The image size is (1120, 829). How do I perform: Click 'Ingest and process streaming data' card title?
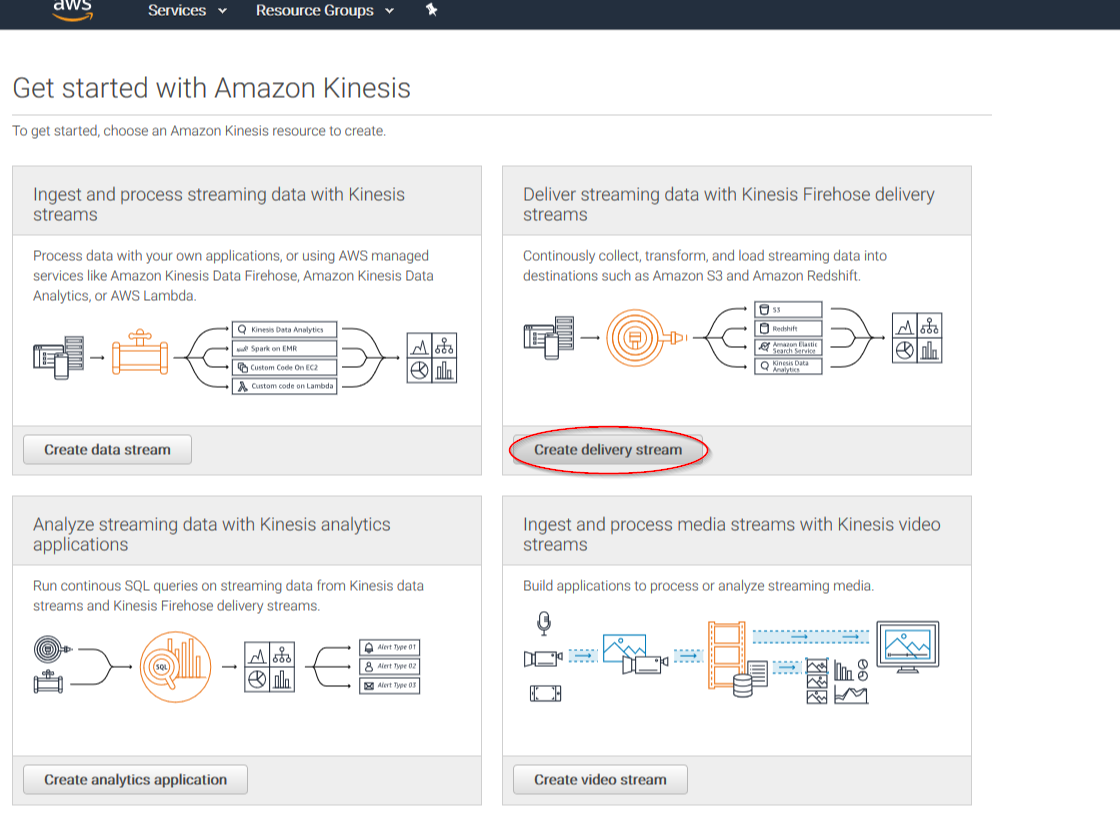pyautogui.click(x=219, y=204)
